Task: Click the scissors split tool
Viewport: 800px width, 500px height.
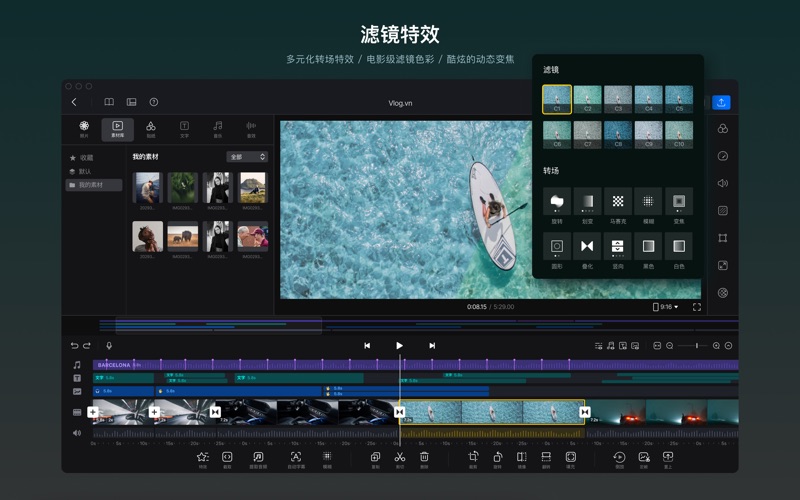Action: pos(399,456)
